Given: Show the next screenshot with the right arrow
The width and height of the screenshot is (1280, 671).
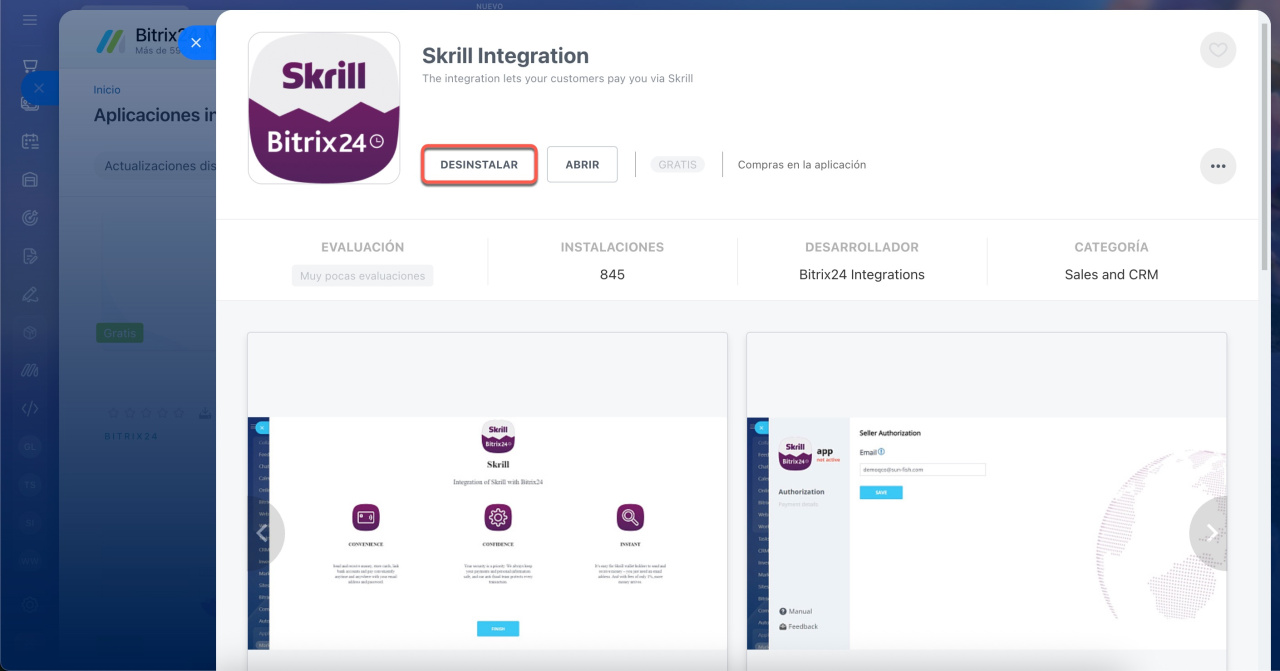Looking at the screenshot, I should (1209, 533).
